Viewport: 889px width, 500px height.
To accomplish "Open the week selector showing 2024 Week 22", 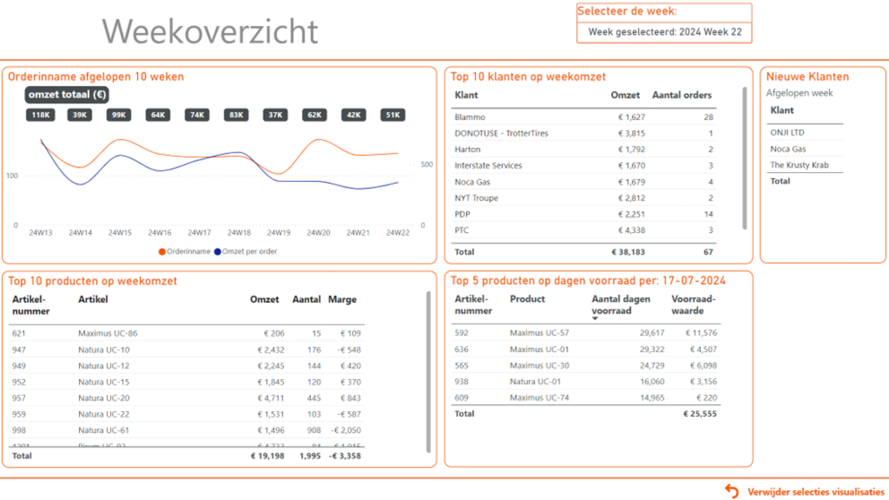I will coord(664,32).
